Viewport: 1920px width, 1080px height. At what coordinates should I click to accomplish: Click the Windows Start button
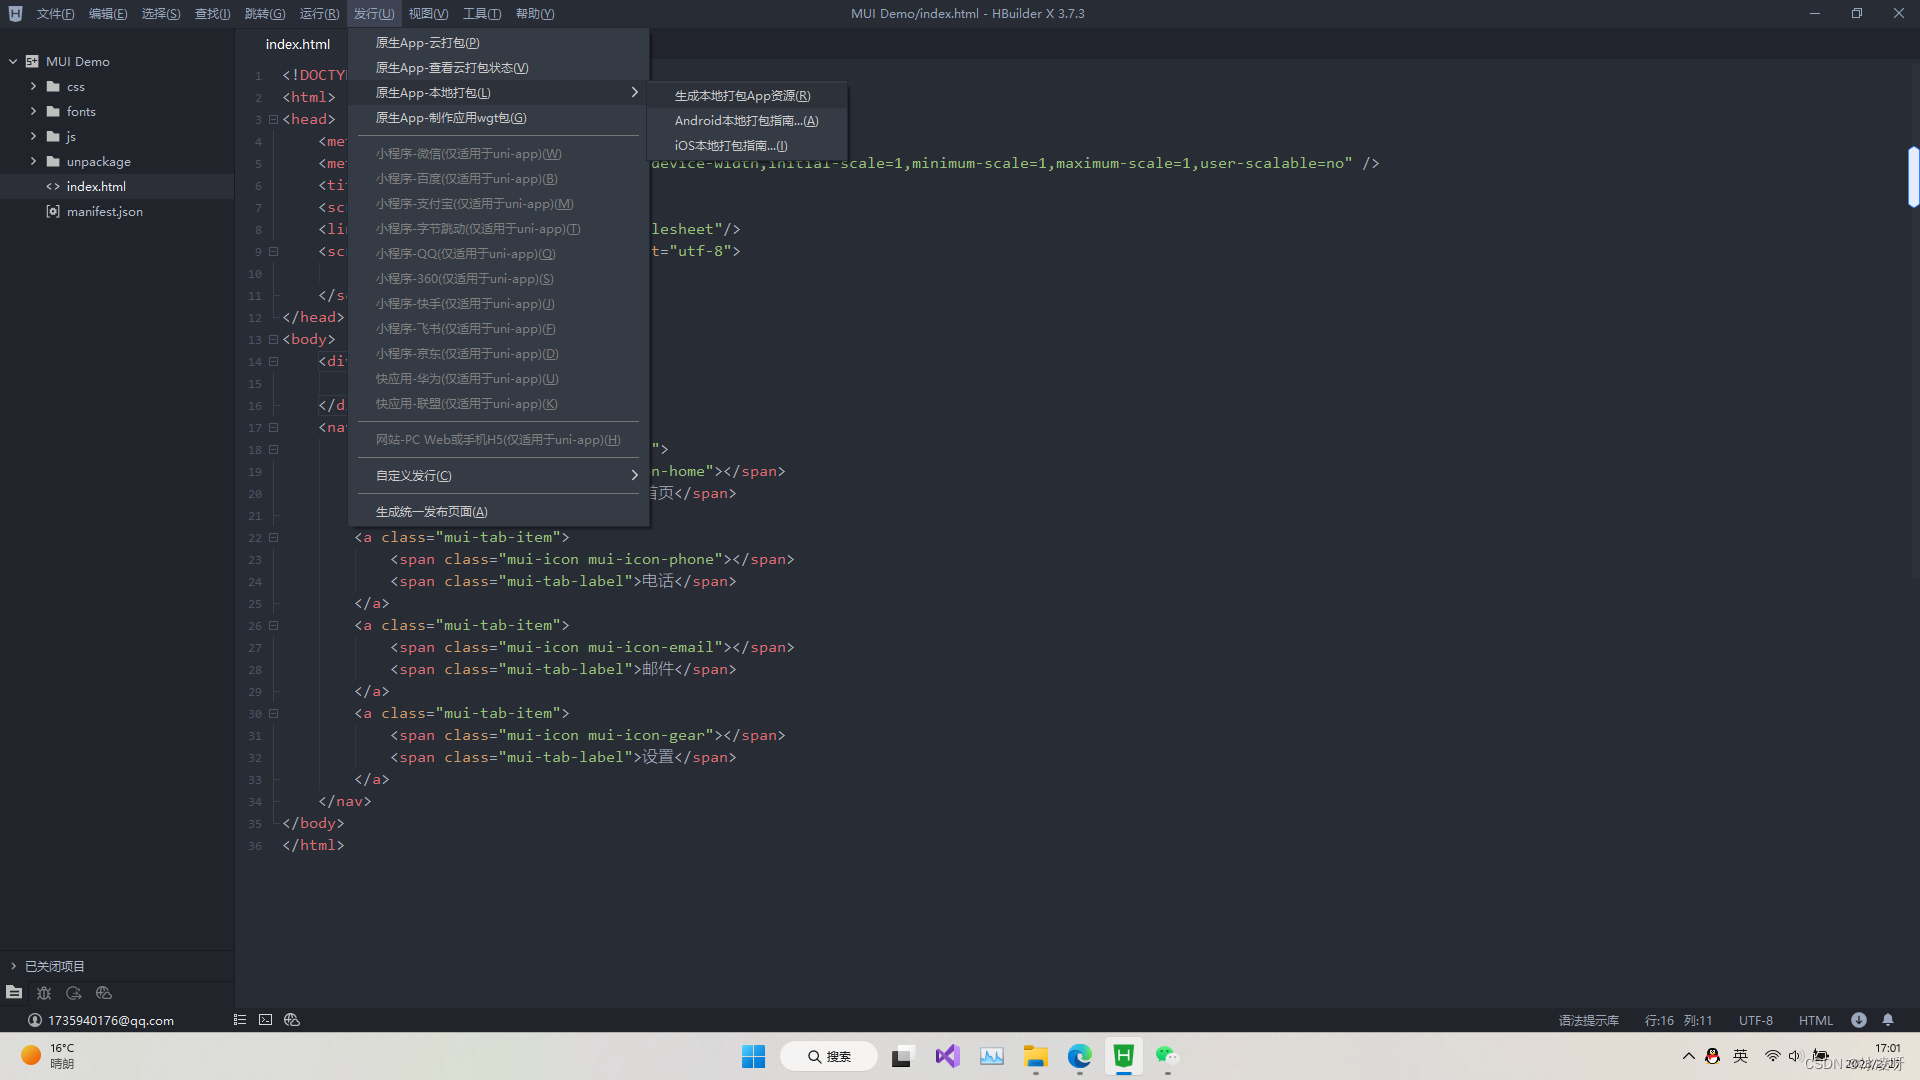753,1056
